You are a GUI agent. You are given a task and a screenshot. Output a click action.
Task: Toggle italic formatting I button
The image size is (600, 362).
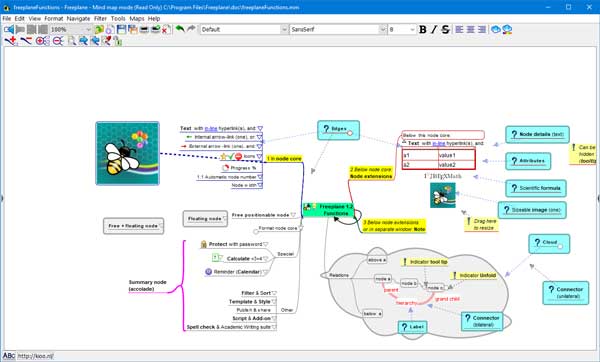click(434, 29)
